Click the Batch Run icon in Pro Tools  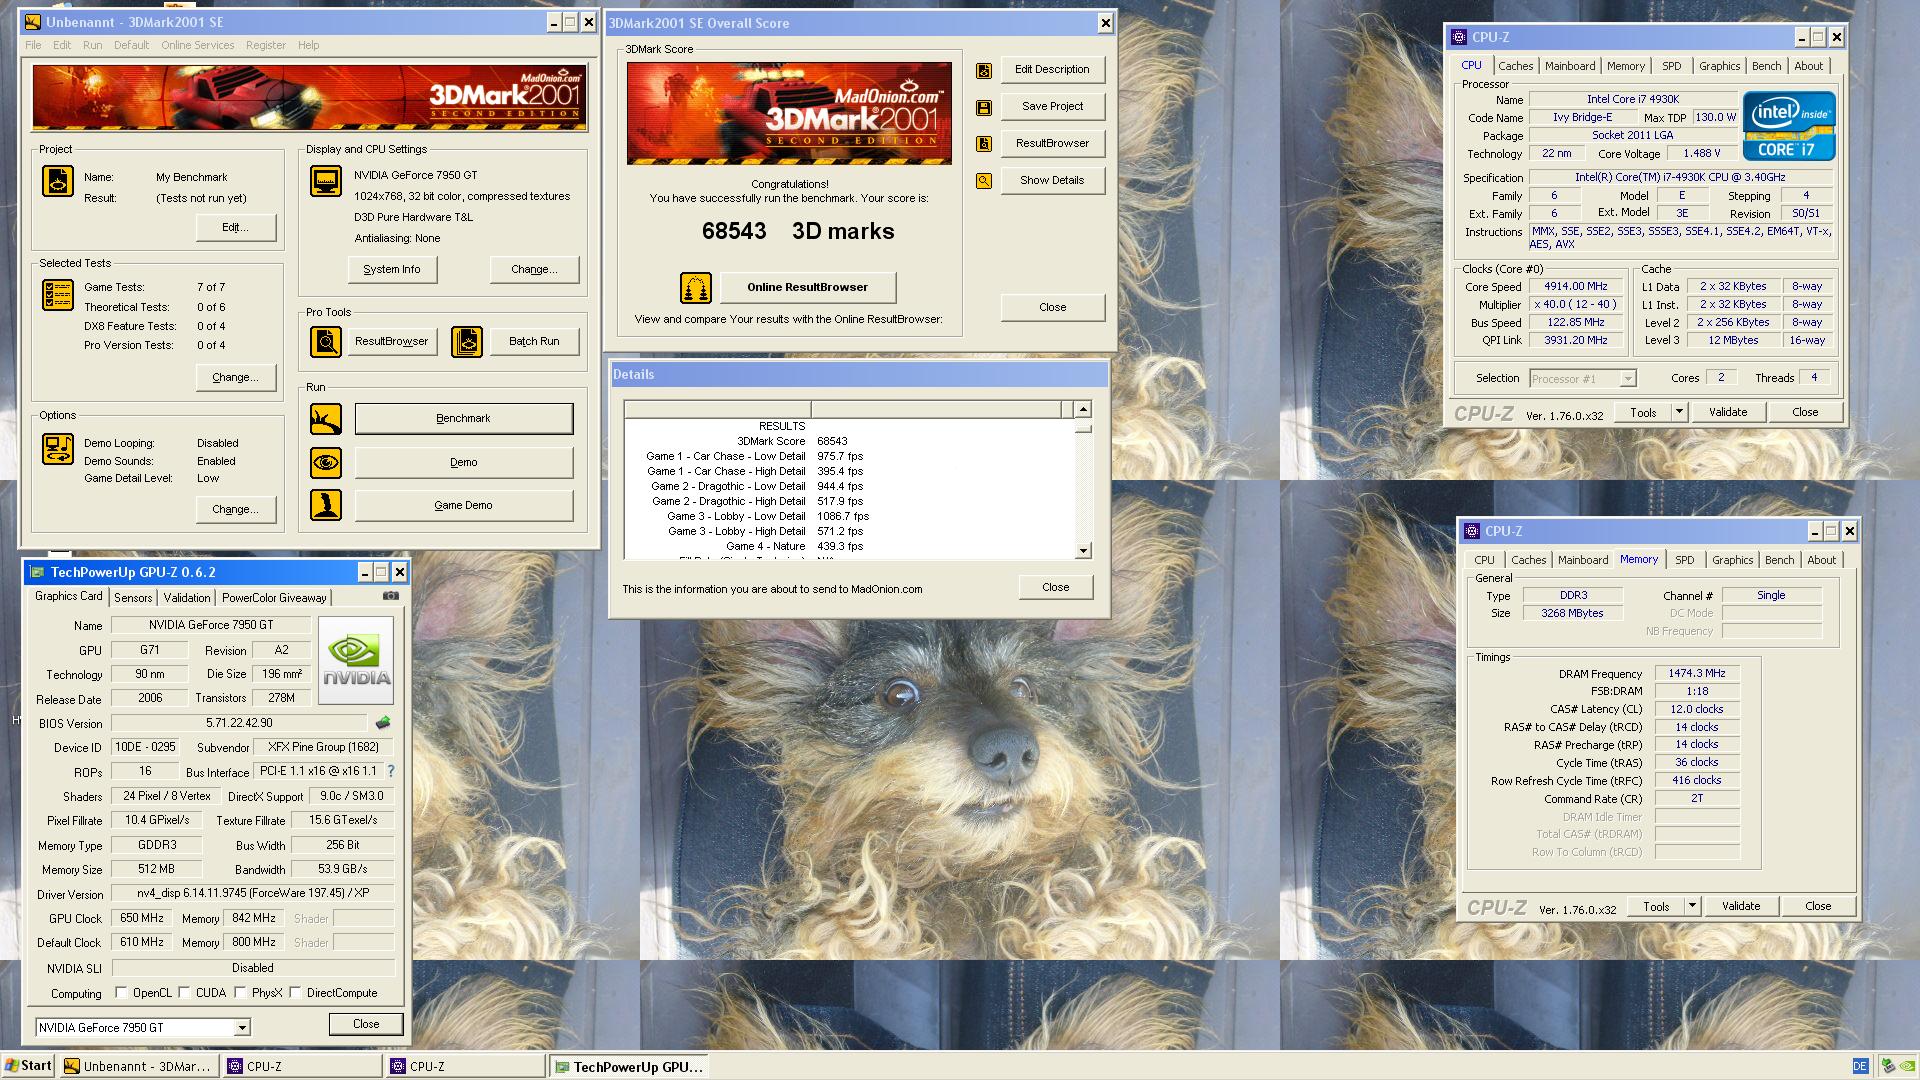(467, 342)
